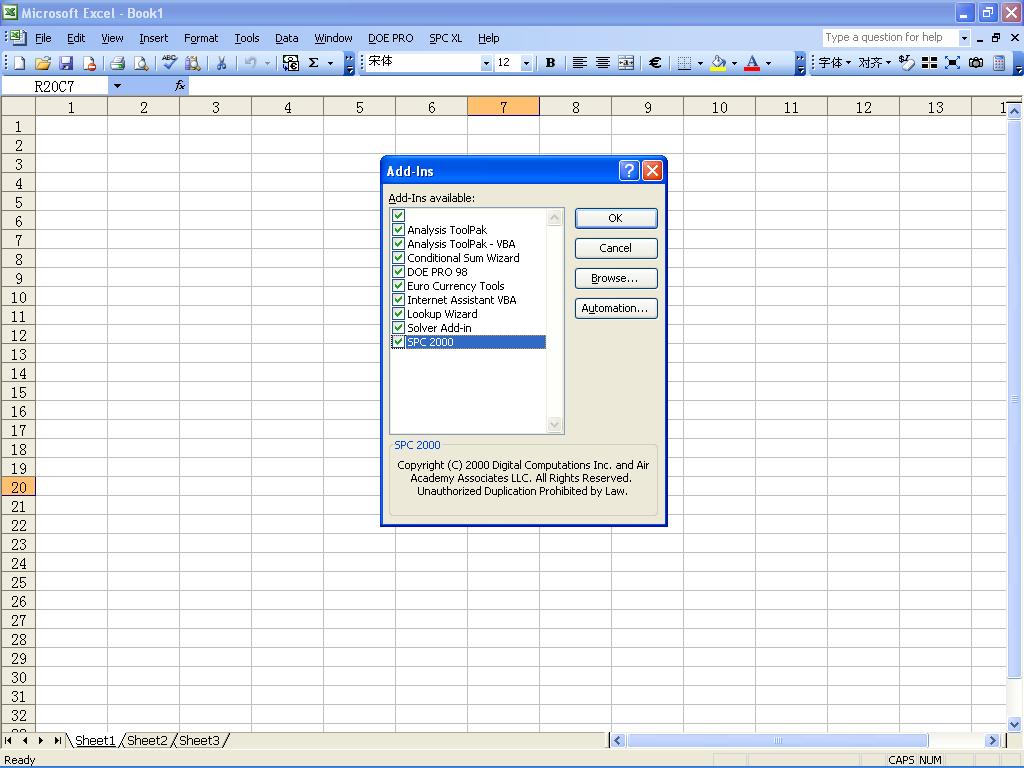Toggle the DOE PRO 98 checkbox

398,271
